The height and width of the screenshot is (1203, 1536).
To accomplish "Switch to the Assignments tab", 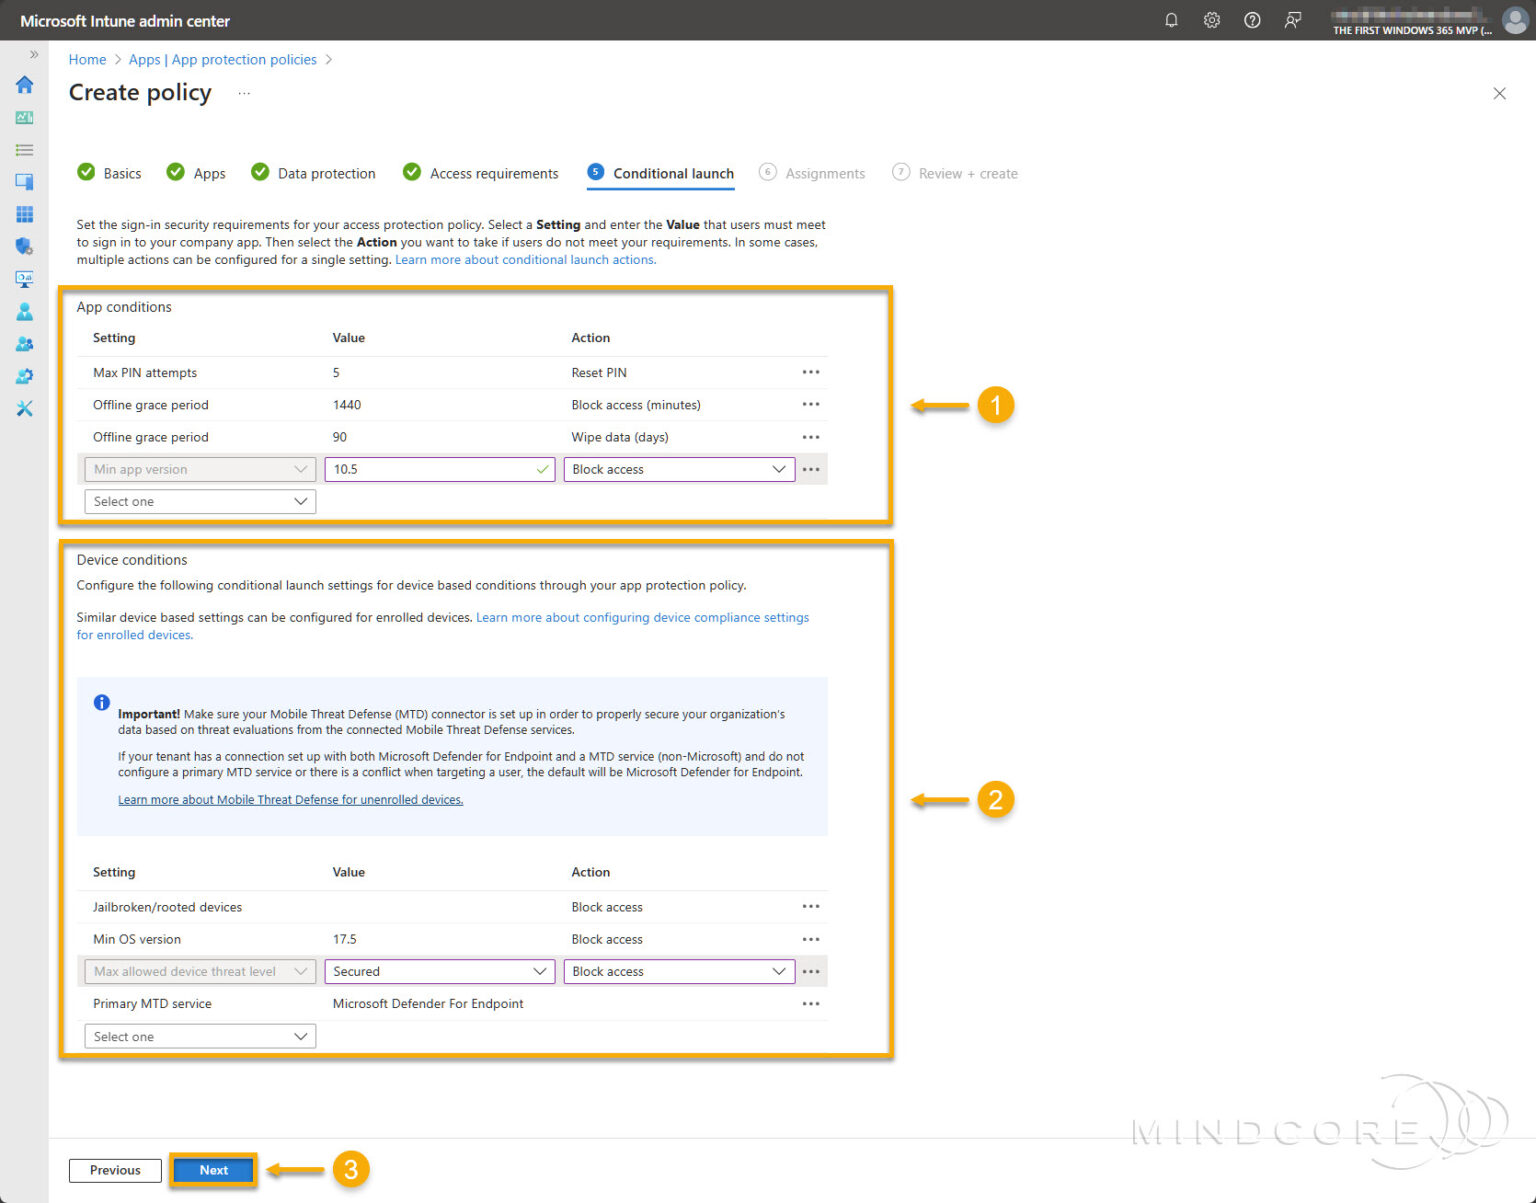I will point(824,173).
